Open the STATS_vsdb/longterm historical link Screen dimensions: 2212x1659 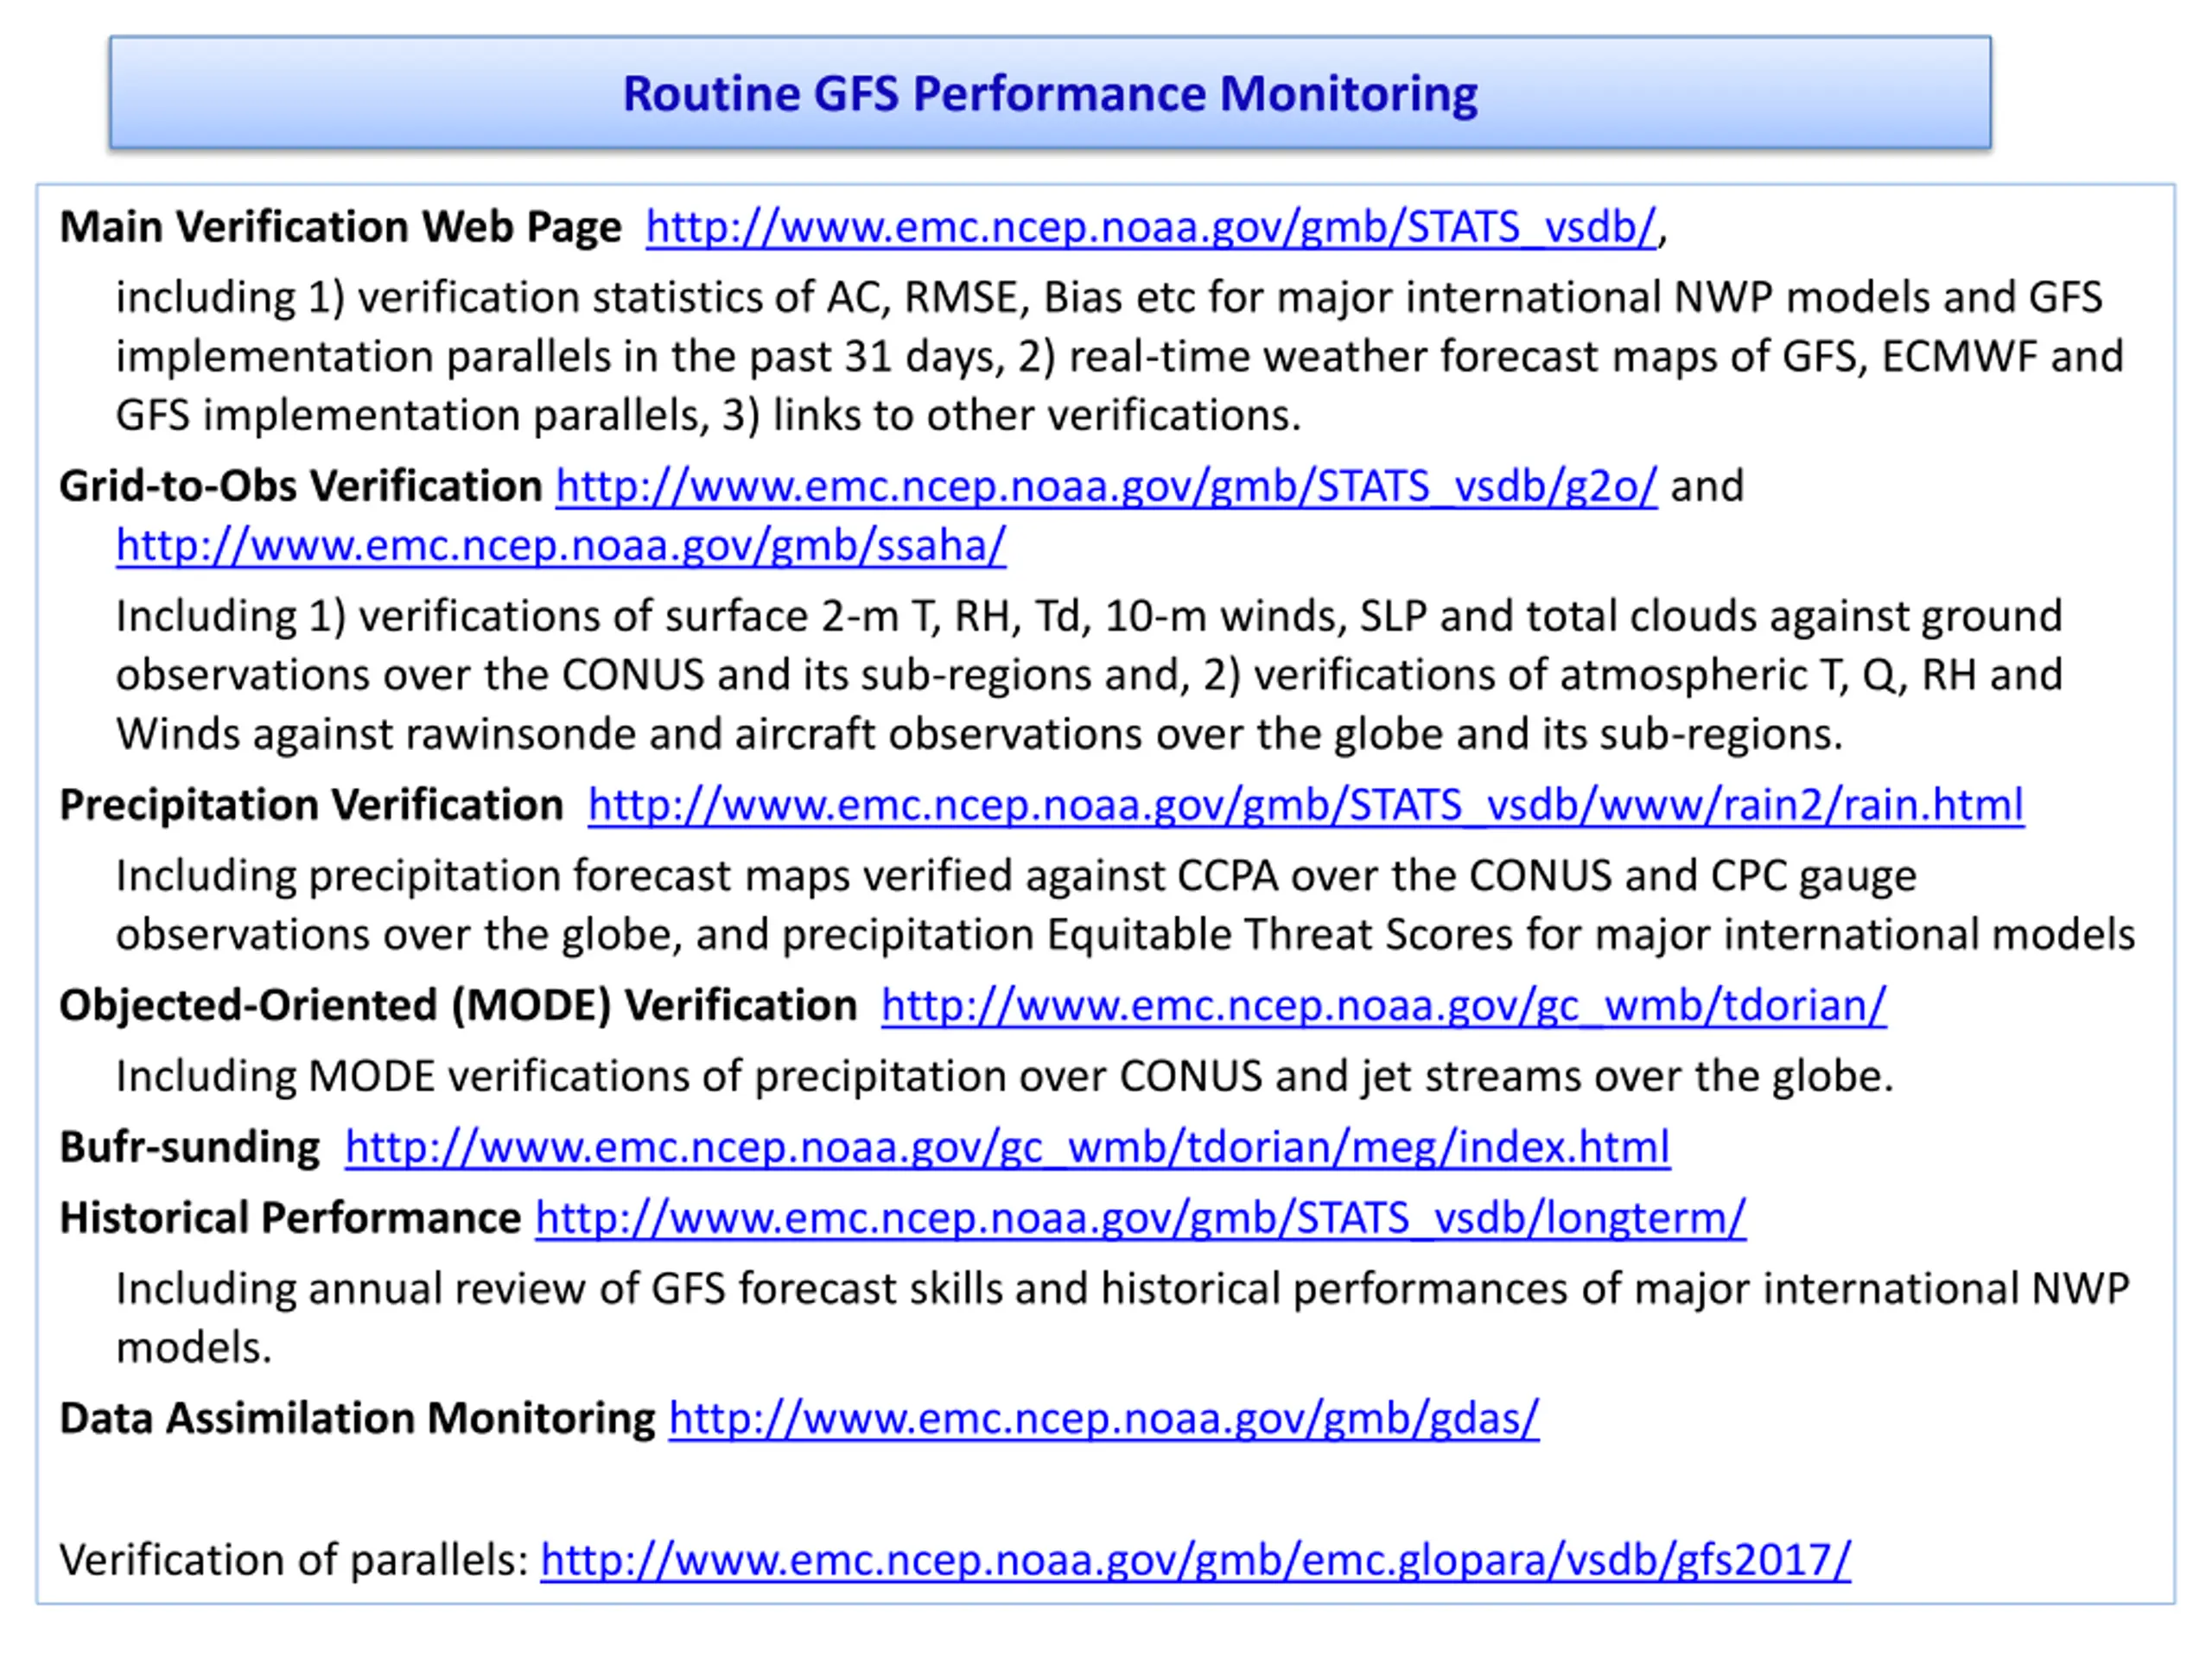(1141, 1218)
